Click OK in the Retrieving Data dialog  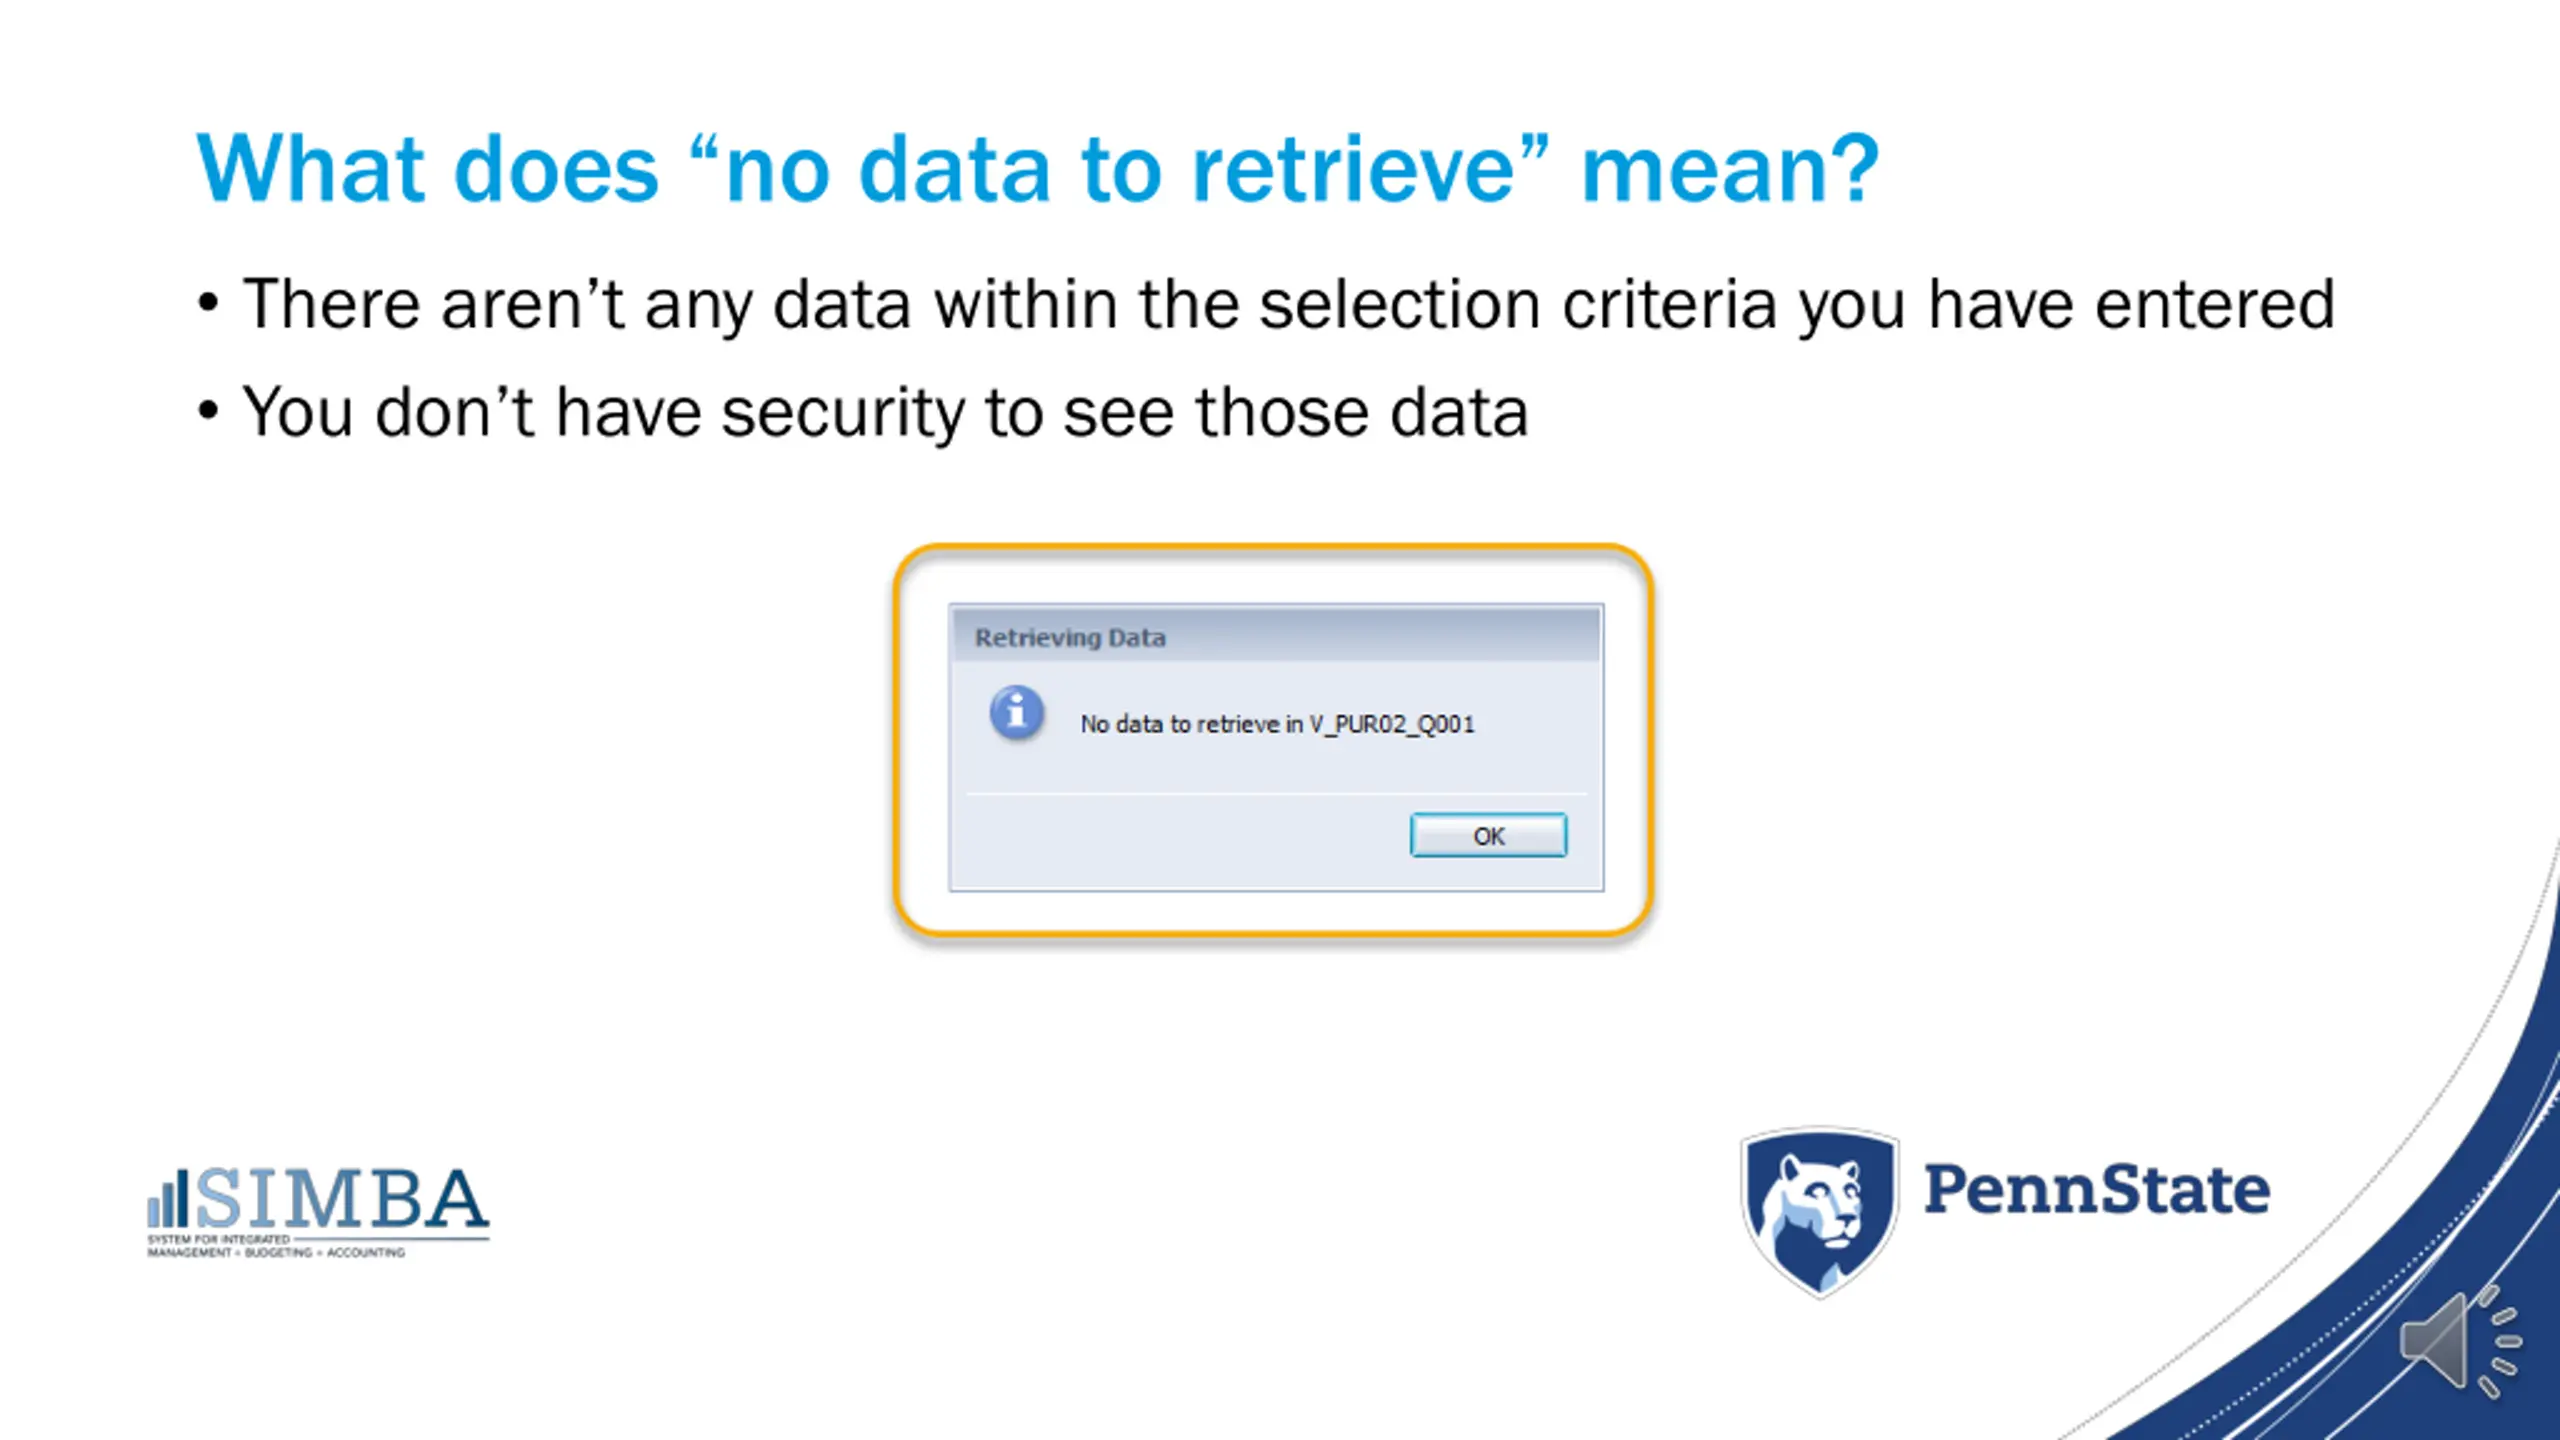[x=1488, y=835]
